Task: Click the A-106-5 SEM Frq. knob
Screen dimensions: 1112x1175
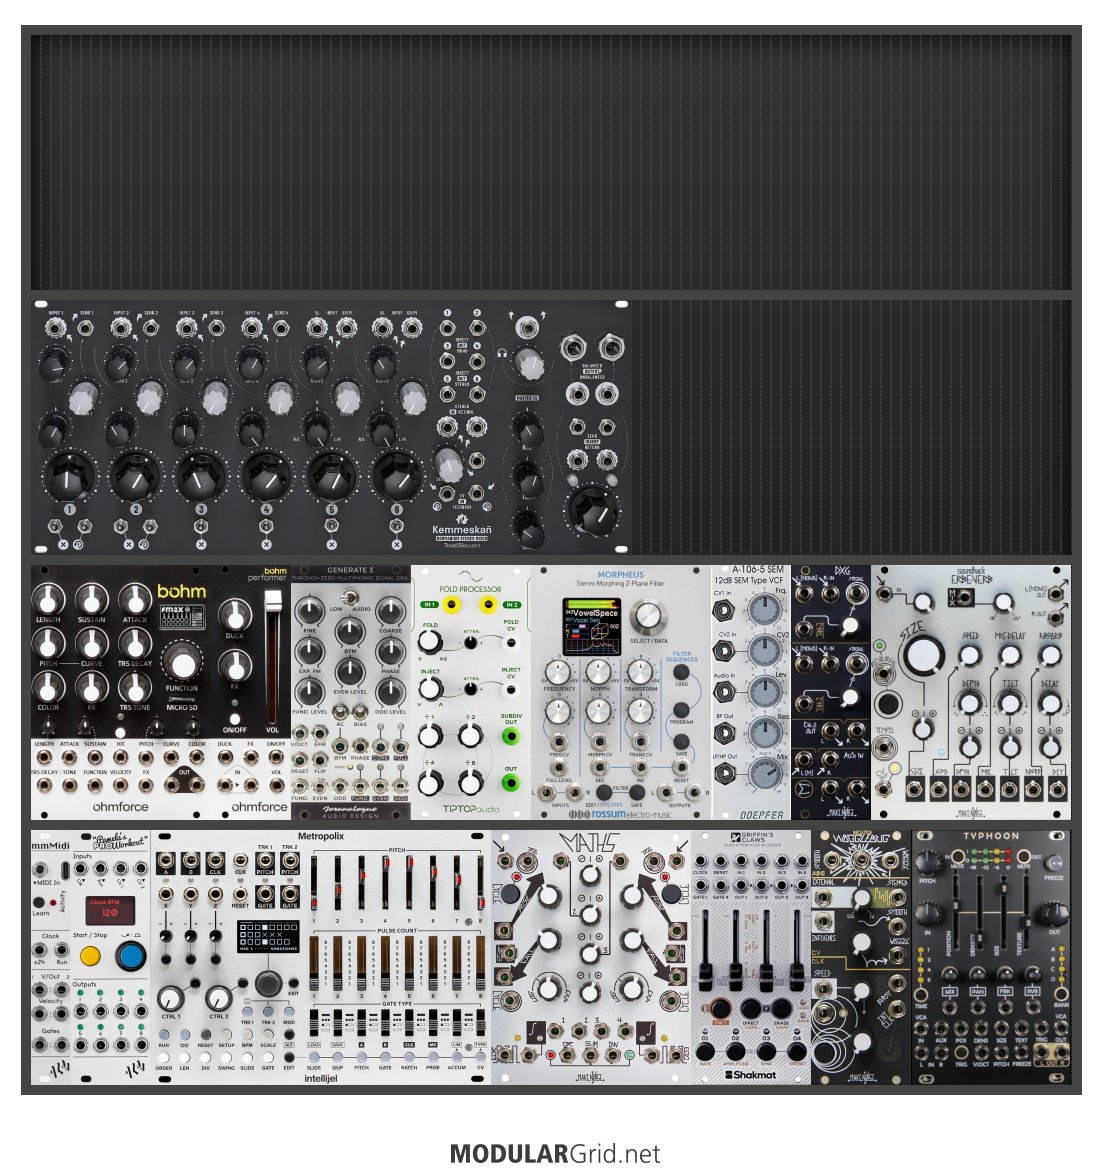Action: (764, 611)
